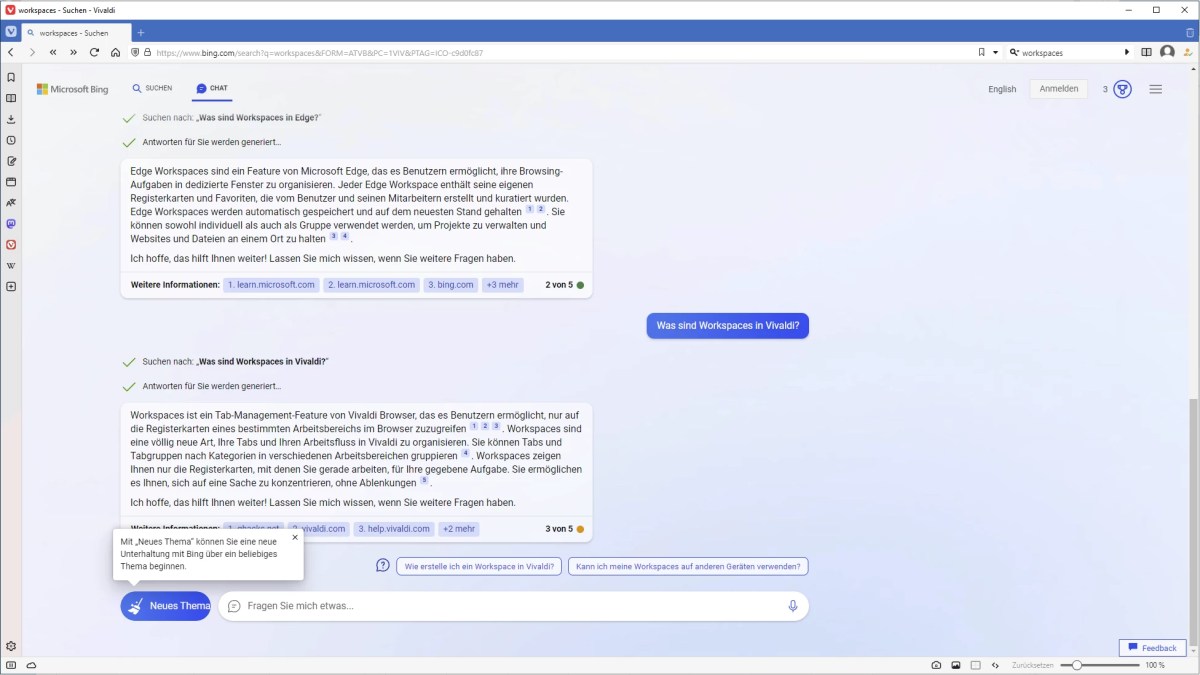Click the rewind history button
Viewport: 1200px width, 675px height.
click(53, 52)
